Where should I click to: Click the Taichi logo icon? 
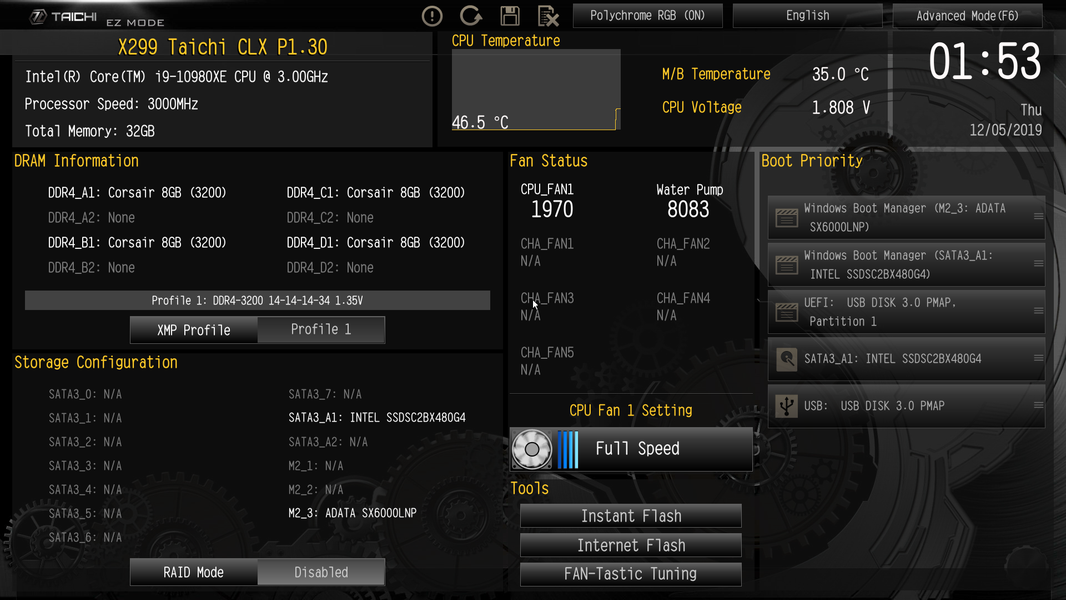click(38, 16)
